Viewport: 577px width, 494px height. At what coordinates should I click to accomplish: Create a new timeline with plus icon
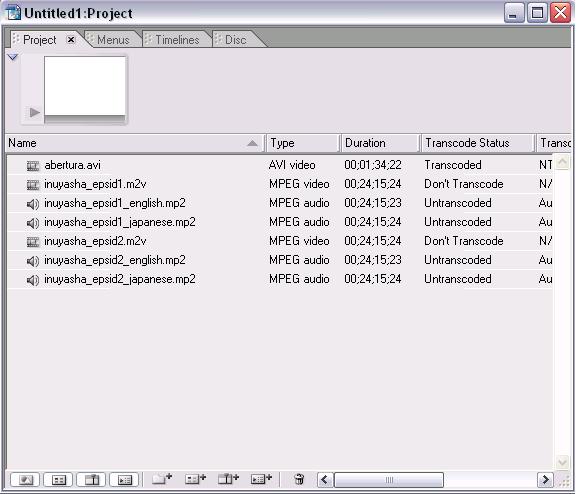click(x=228, y=479)
